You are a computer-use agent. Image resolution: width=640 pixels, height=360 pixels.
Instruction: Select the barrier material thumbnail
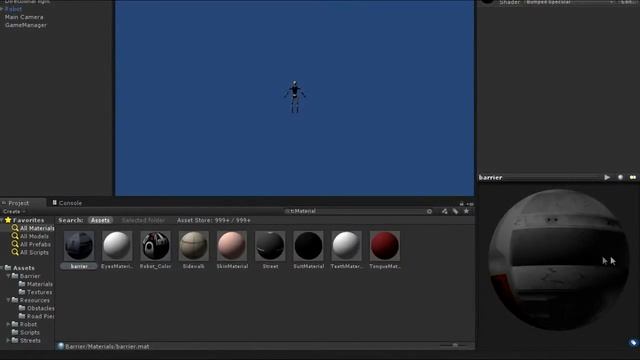coord(79,246)
